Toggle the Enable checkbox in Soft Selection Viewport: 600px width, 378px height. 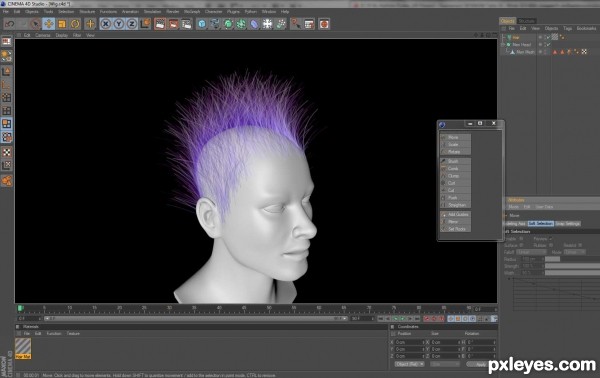[x=521, y=239]
